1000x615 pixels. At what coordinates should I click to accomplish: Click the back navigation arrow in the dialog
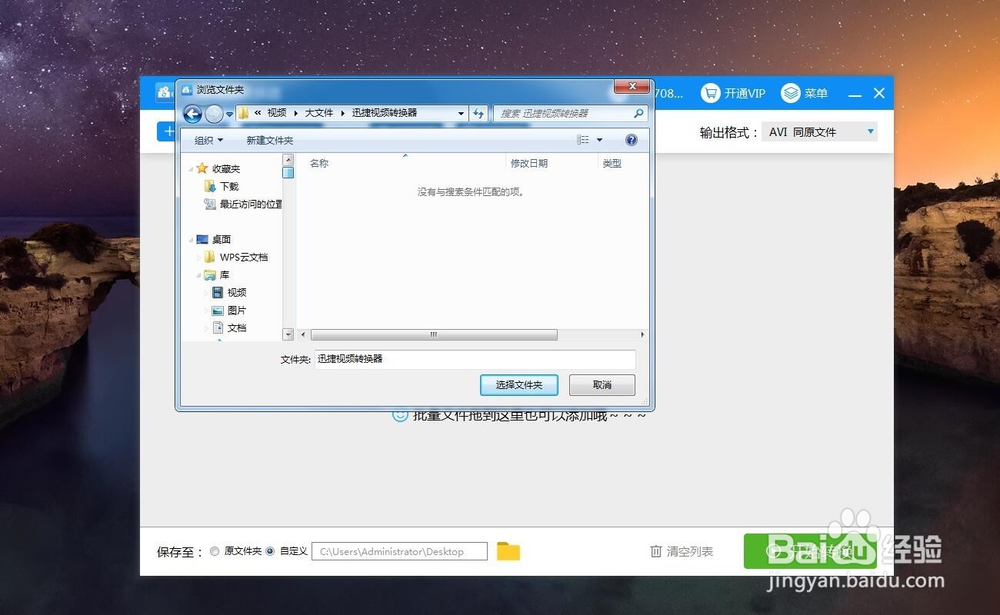click(192, 112)
